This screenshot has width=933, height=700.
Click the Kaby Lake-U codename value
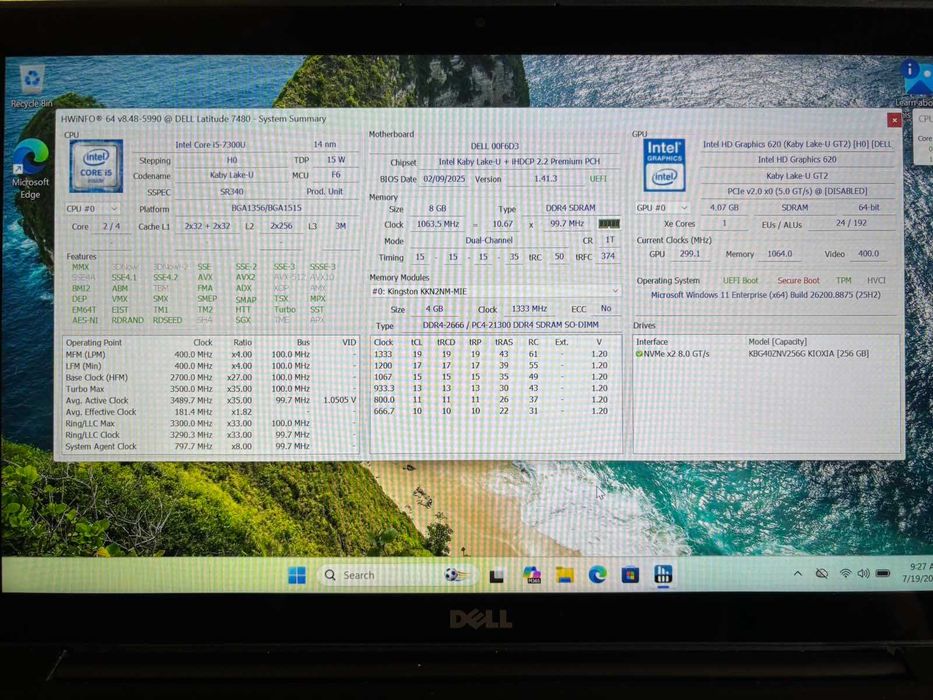tap(231, 176)
